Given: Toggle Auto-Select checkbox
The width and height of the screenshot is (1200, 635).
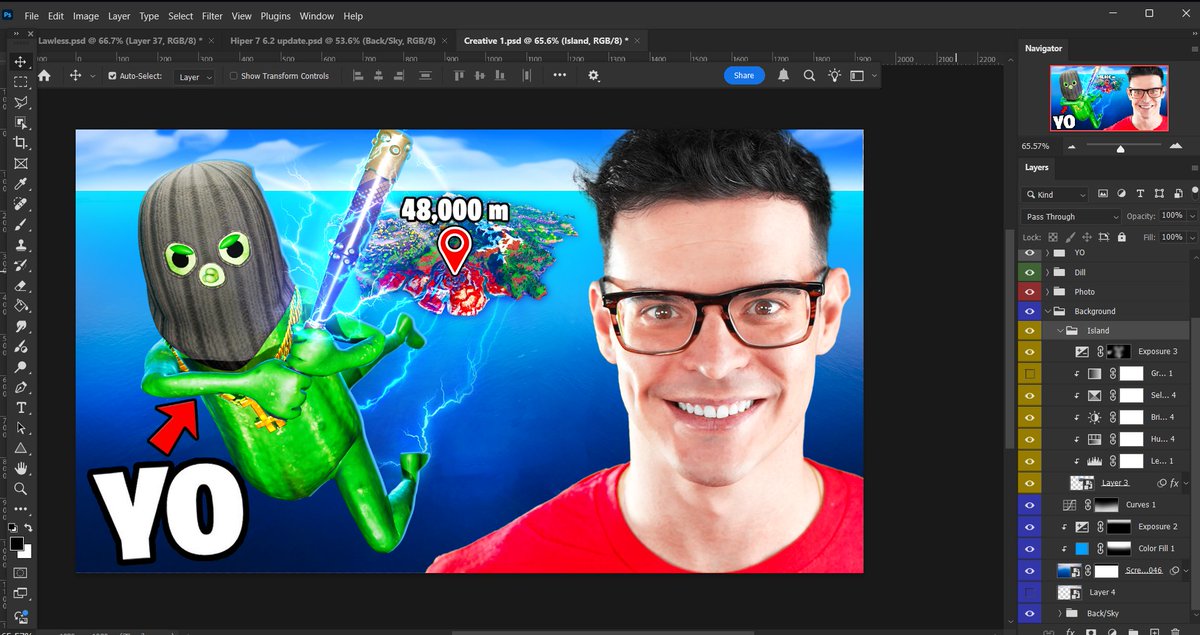Looking at the screenshot, I should tap(112, 76).
